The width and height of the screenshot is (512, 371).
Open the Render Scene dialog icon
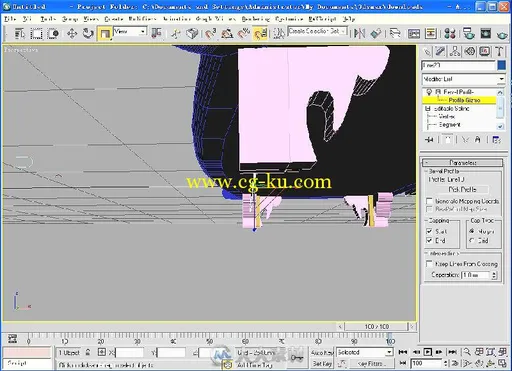click(469, 34)
